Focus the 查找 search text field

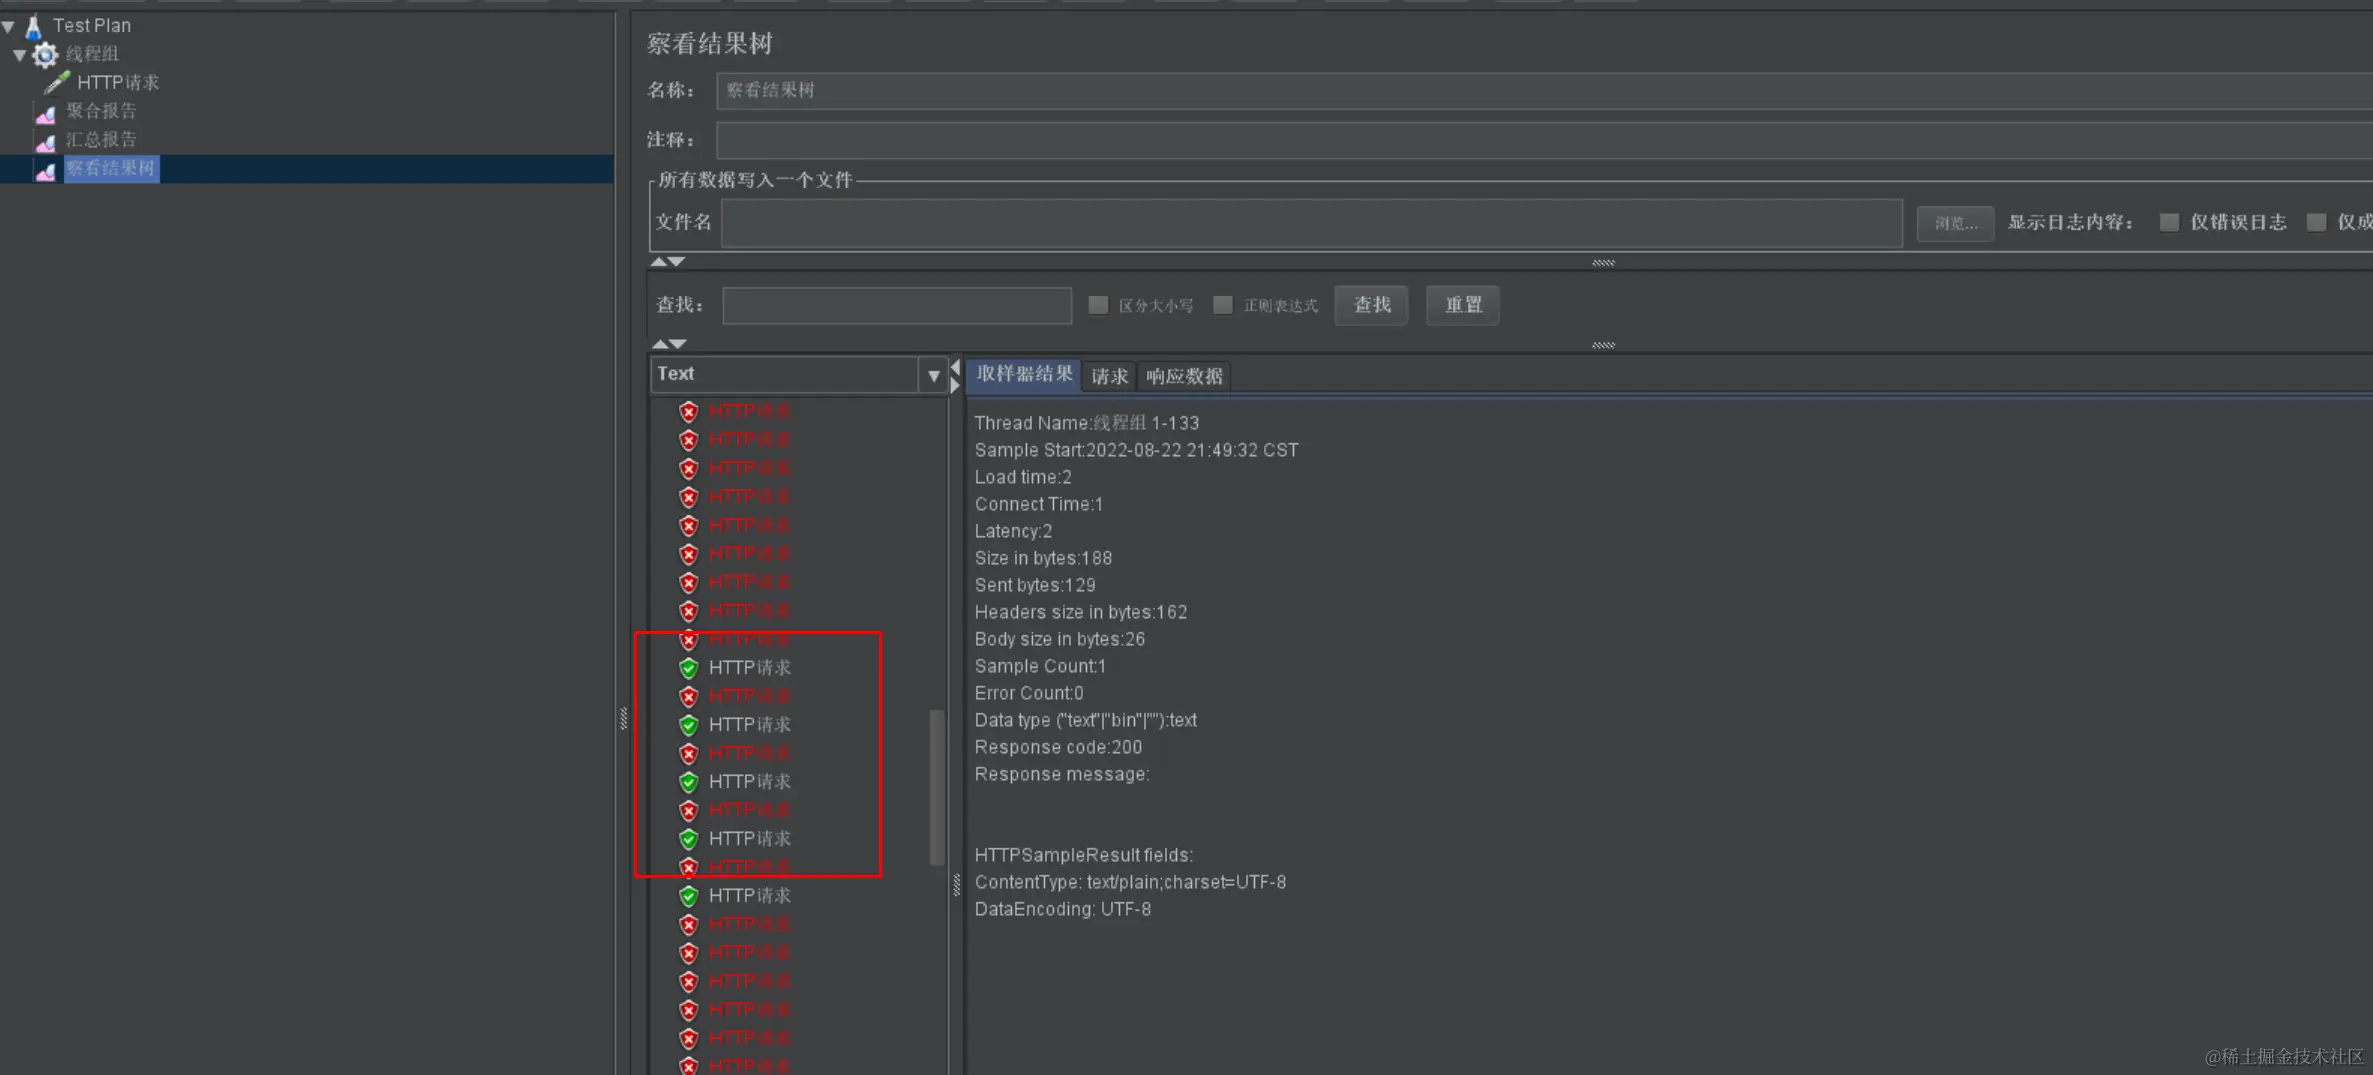[896, 305]
